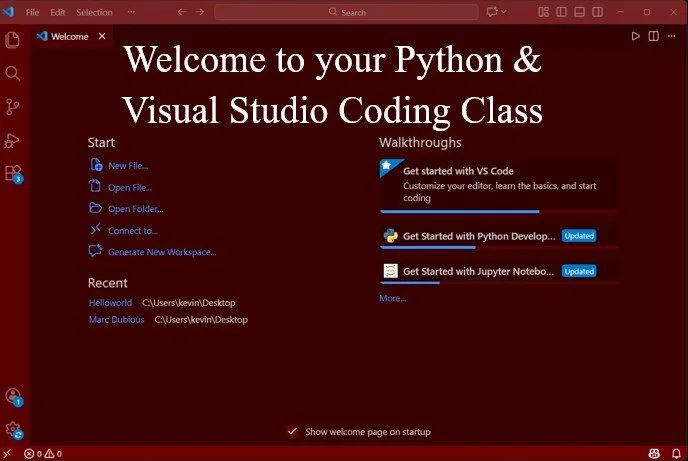Image resolution: width=688 pixels, height=461 pixels.
Task: Open the Run and Debug view
Action: click(12, 140)
